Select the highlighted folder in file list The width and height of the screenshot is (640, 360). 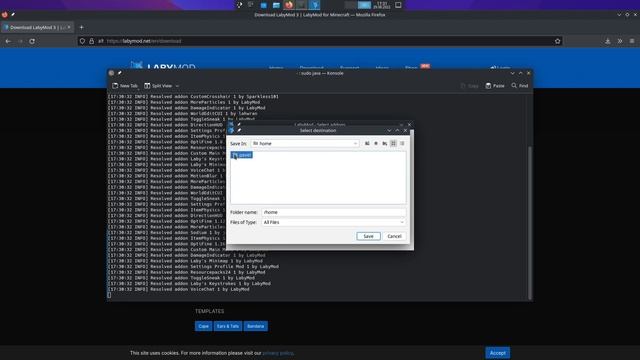coord(242,155)
